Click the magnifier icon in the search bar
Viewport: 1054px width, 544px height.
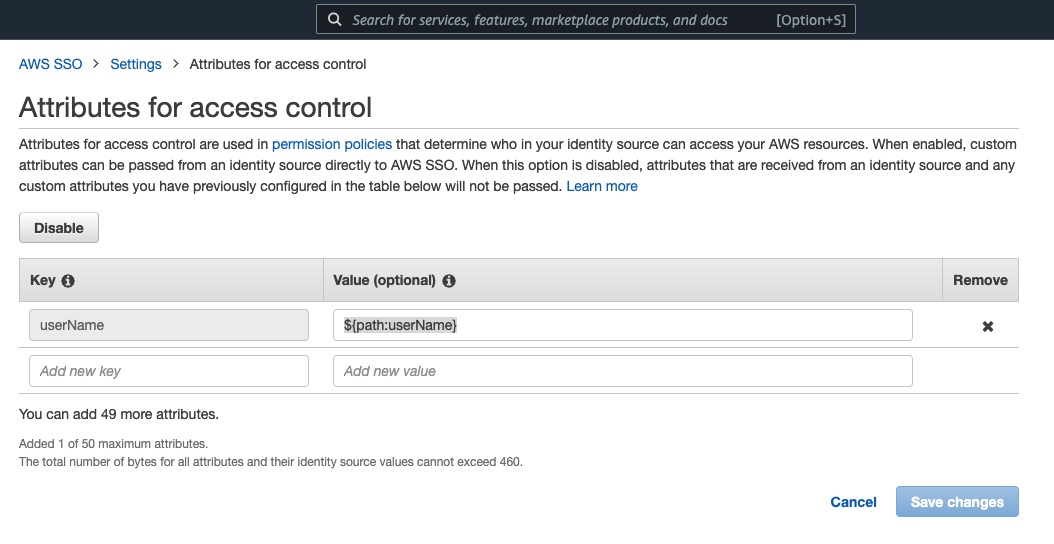335,20
